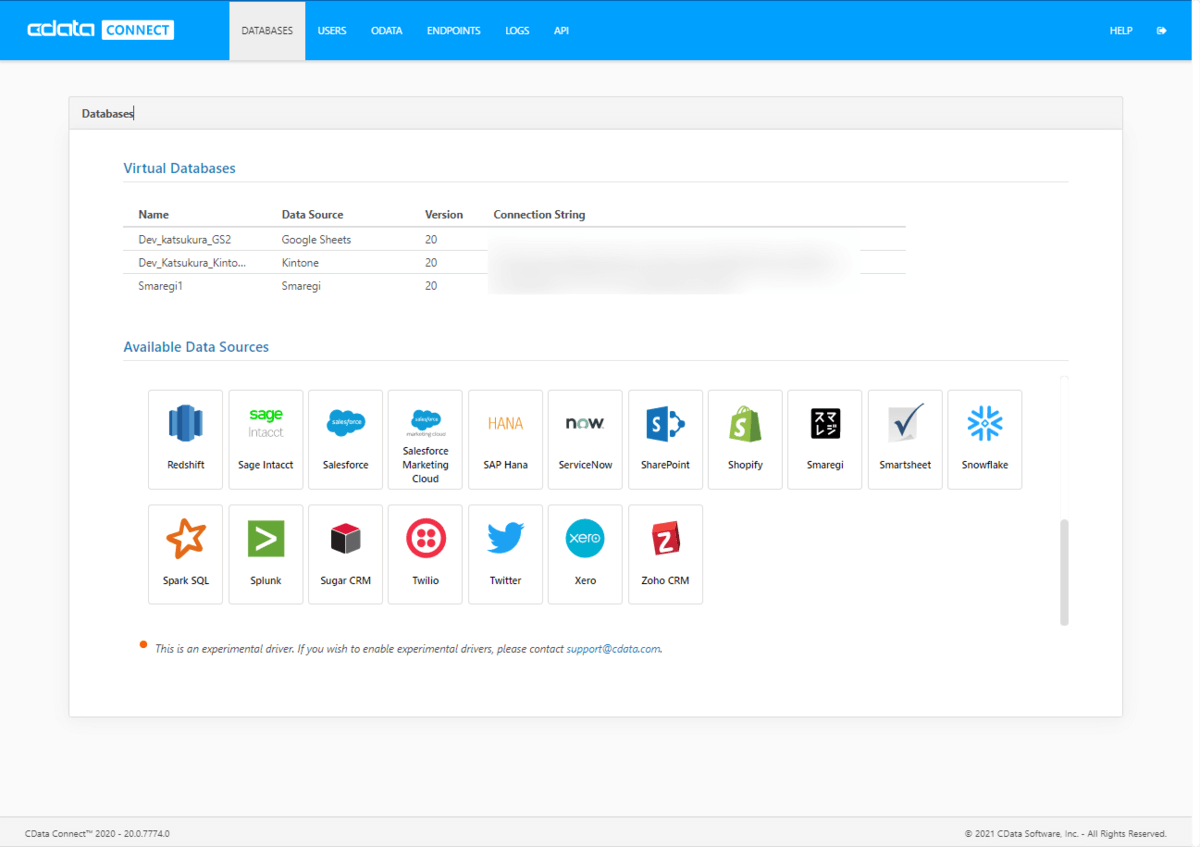Click the data sources list scrollbar
1200x847 pixels.
(x=1064, y=571)
